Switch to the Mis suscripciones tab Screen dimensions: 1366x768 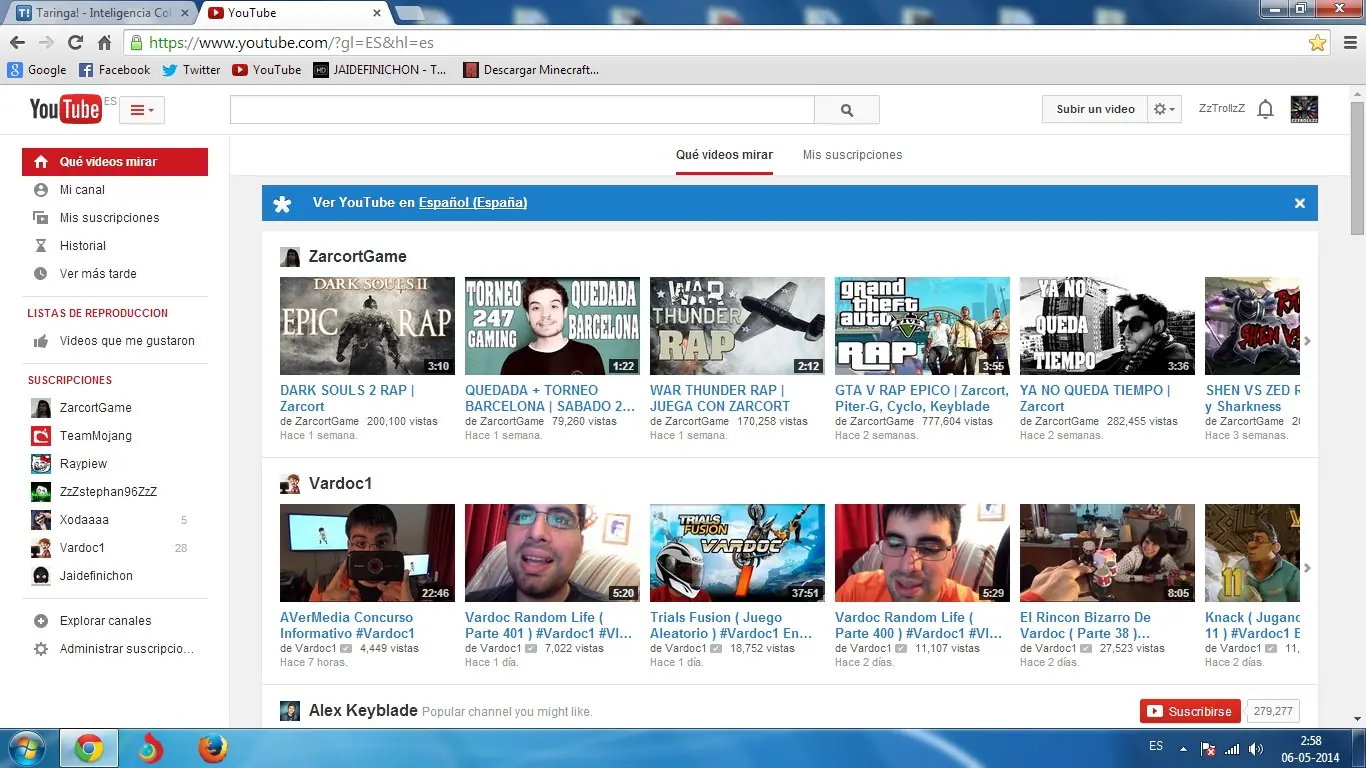[852, 155]
